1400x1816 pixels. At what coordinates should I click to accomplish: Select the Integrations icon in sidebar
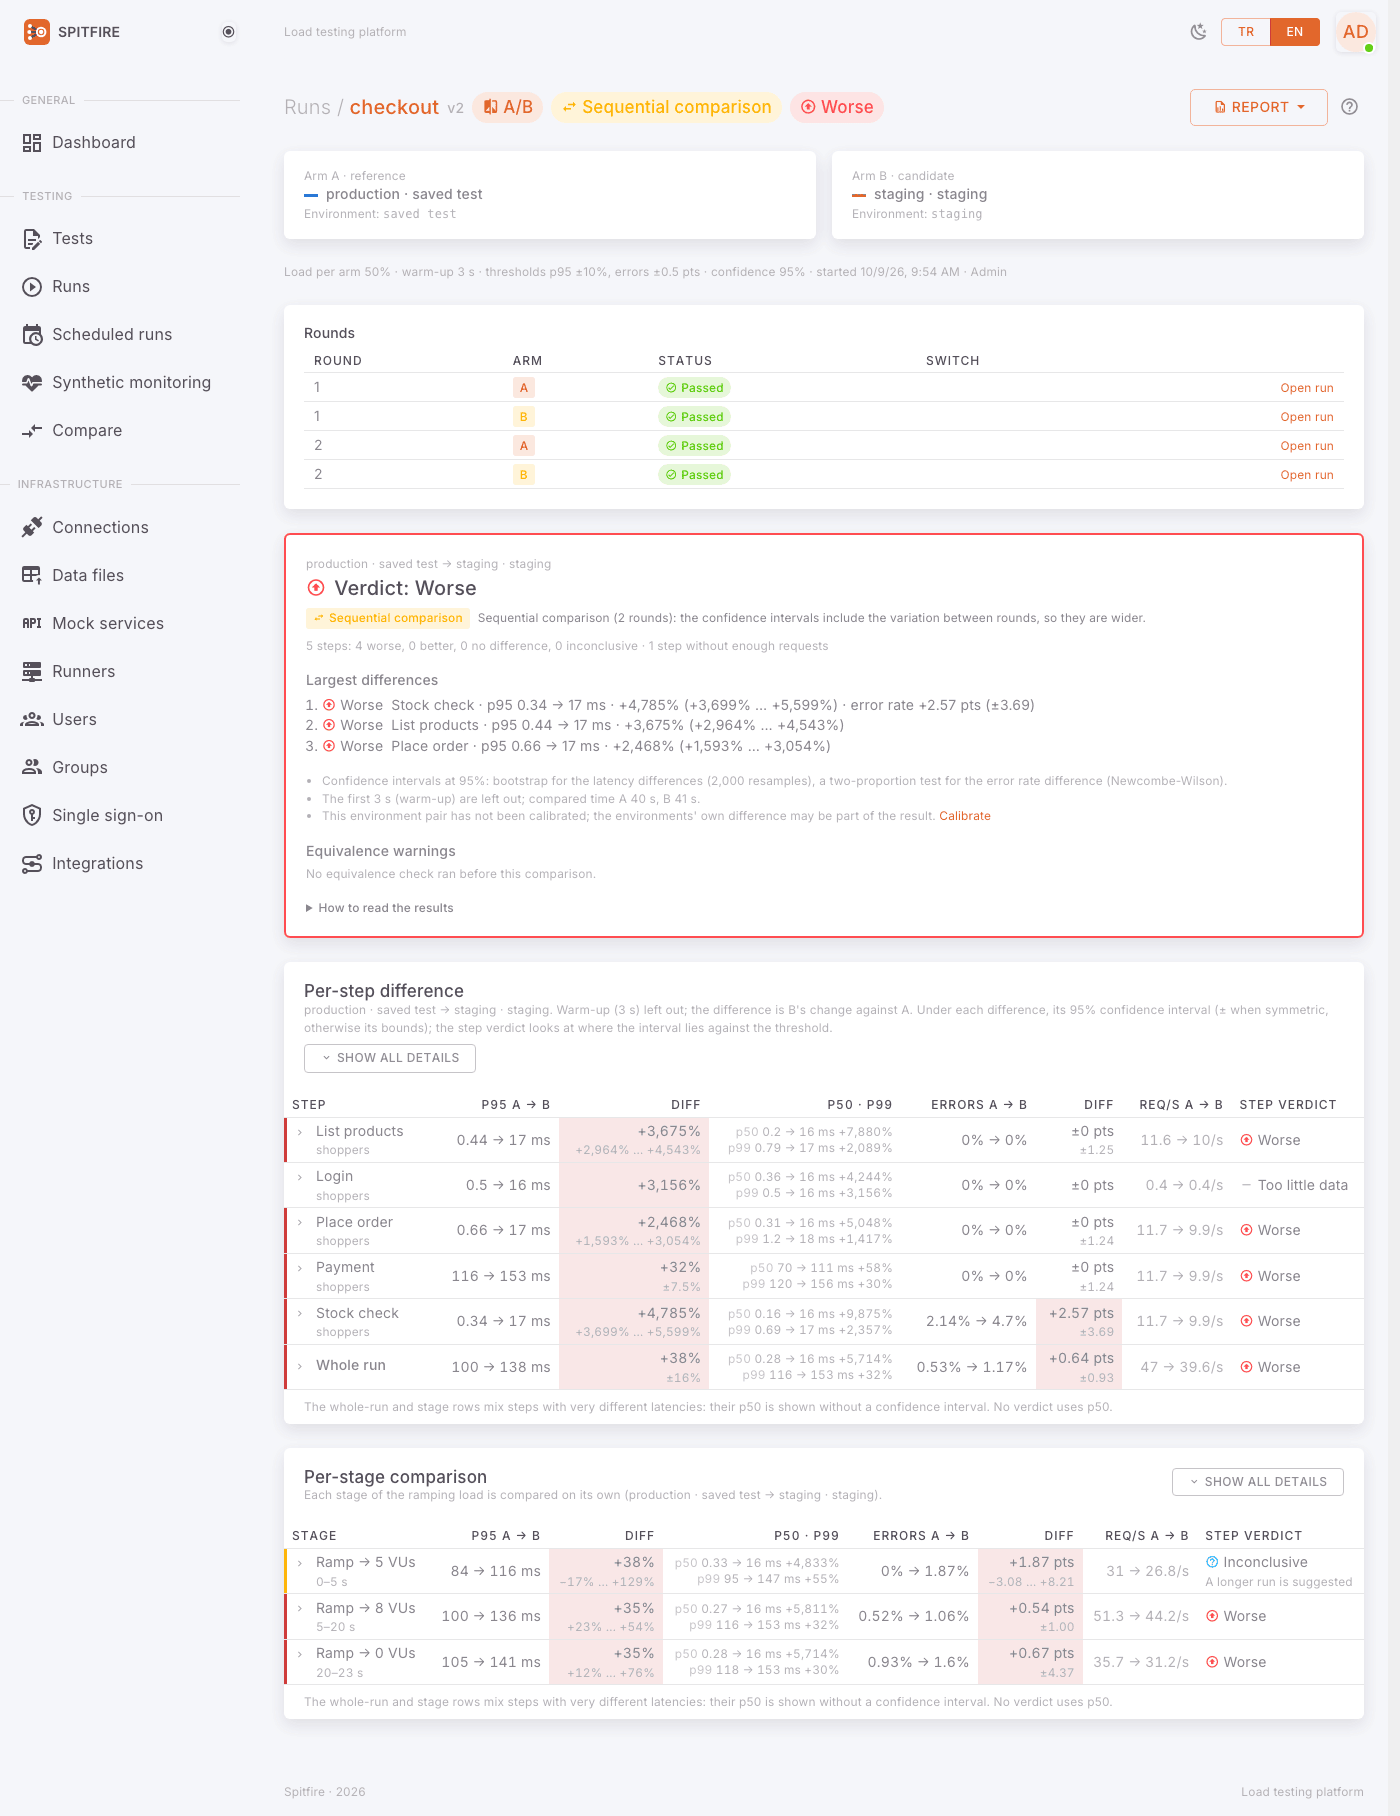coord(32,863)
